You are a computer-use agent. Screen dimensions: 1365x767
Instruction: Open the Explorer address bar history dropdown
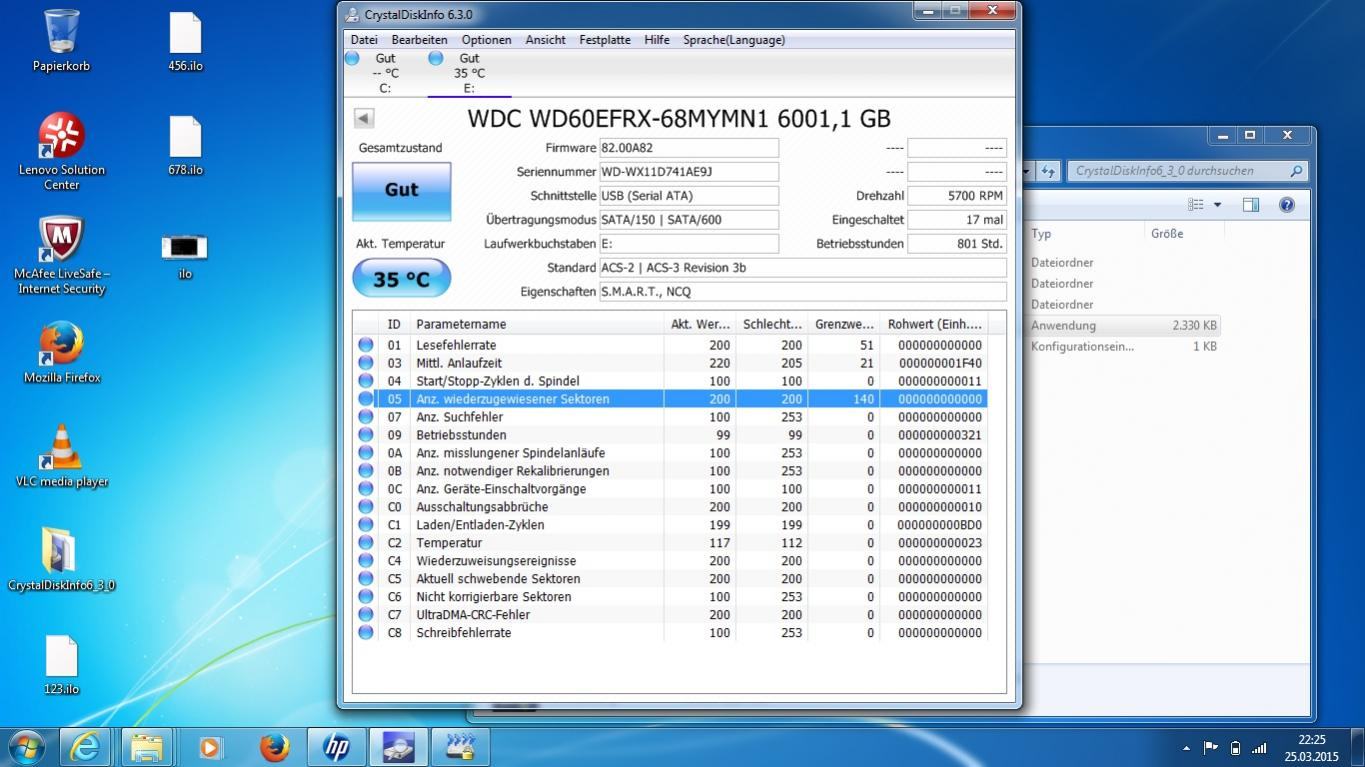click(1029, 171)
